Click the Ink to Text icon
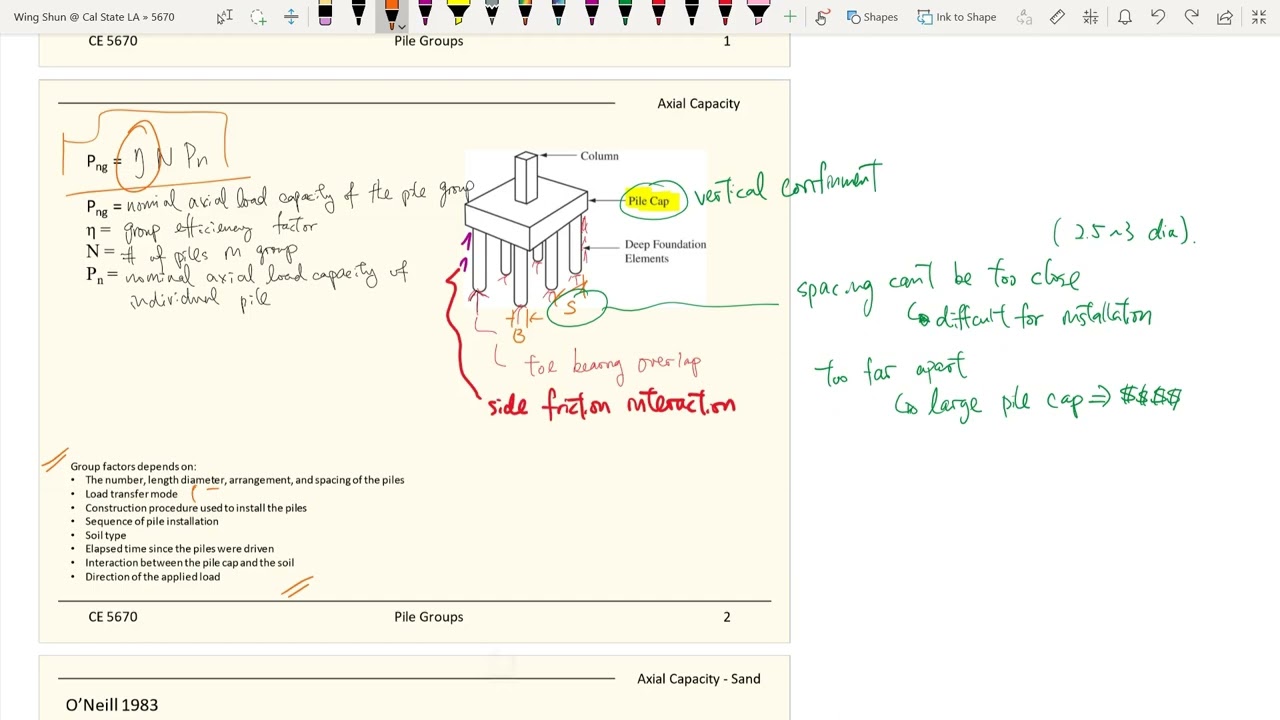Screen dimensions: 1280x720 tap(1023, 17)
